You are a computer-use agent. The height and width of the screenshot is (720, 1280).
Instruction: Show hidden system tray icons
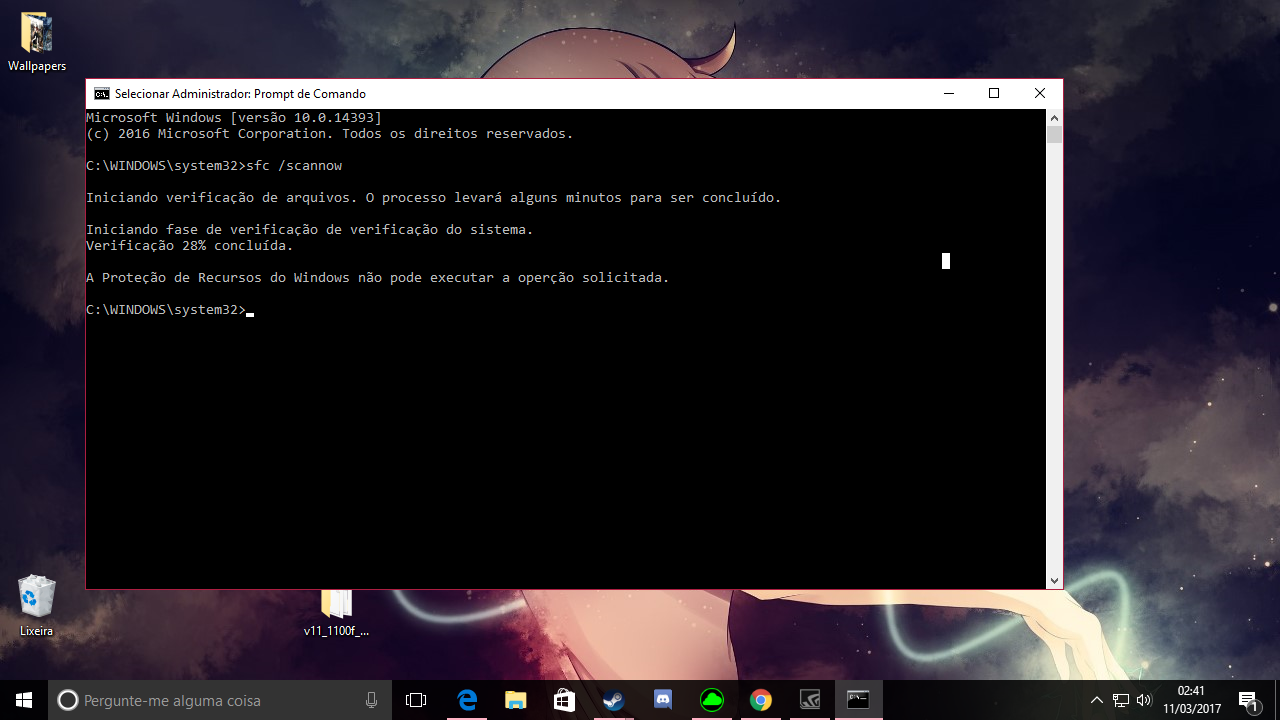click(1097, 700)
